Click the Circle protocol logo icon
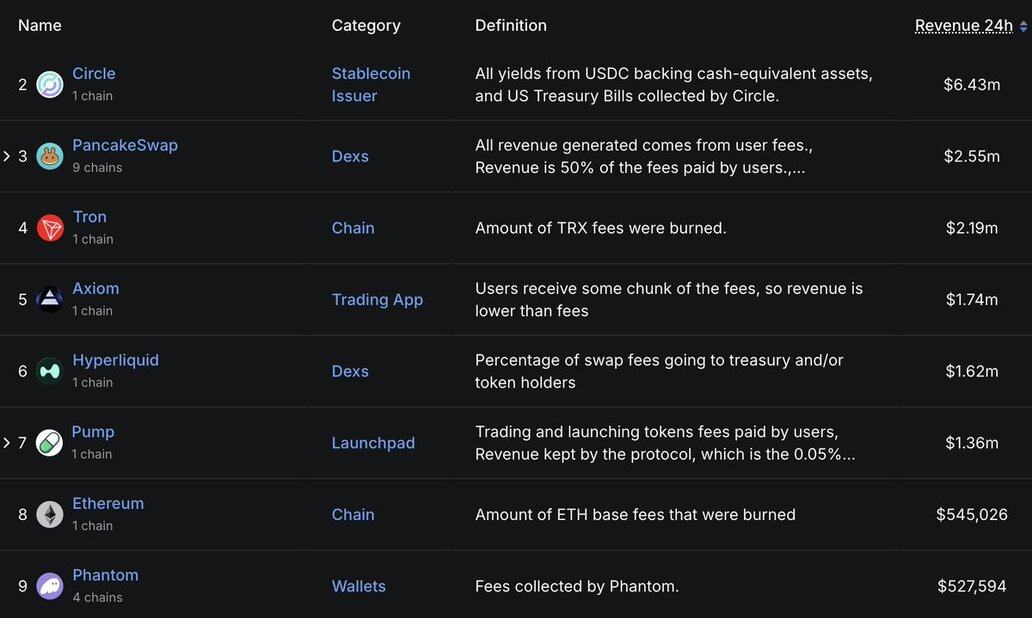The height and width of the screenshot is (618, 1032). coord(49,84)
